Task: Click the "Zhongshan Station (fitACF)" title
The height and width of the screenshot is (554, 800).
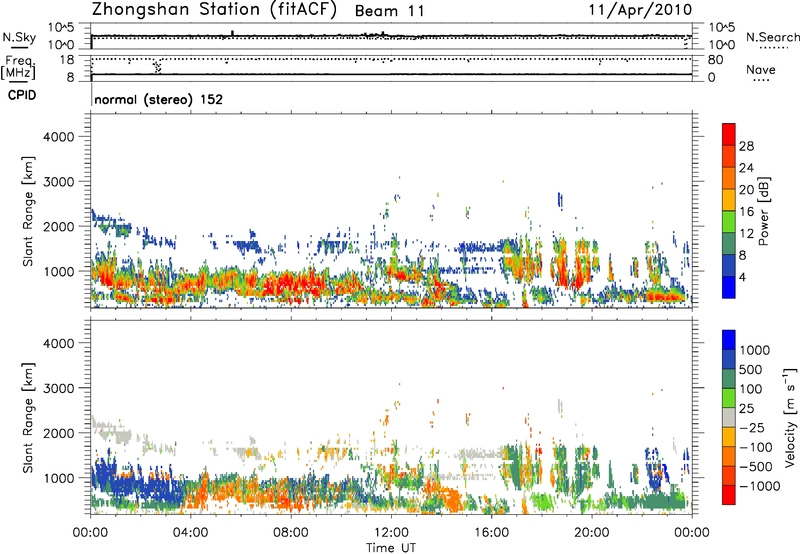Action: 214,10
